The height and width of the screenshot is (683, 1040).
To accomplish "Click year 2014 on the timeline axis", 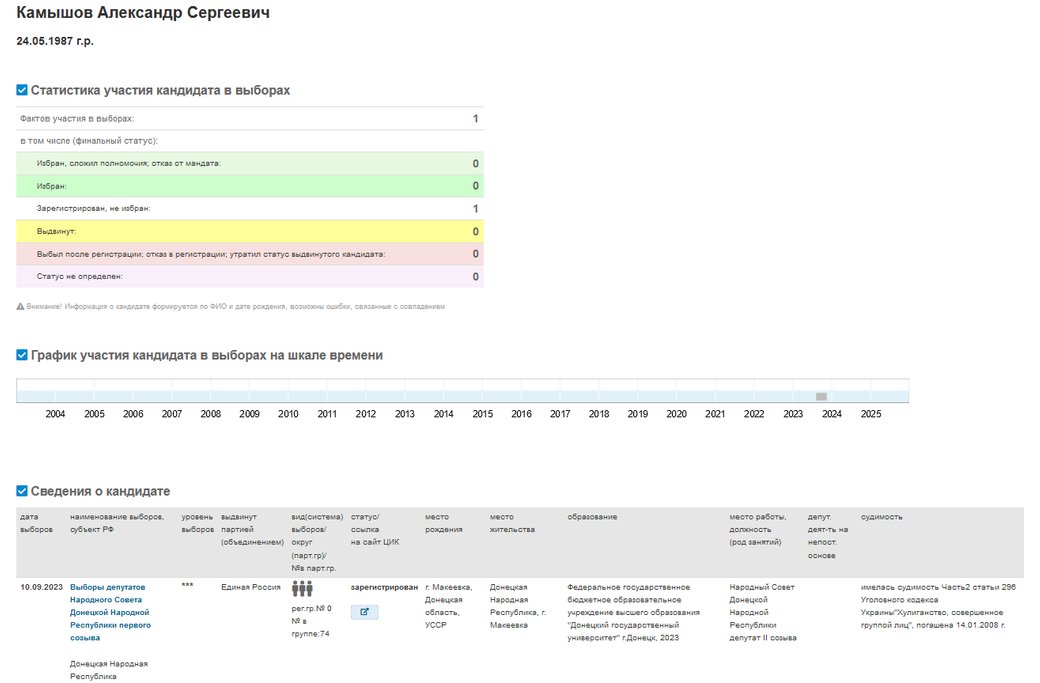I will pyautogui.click(x=443, y=414).
